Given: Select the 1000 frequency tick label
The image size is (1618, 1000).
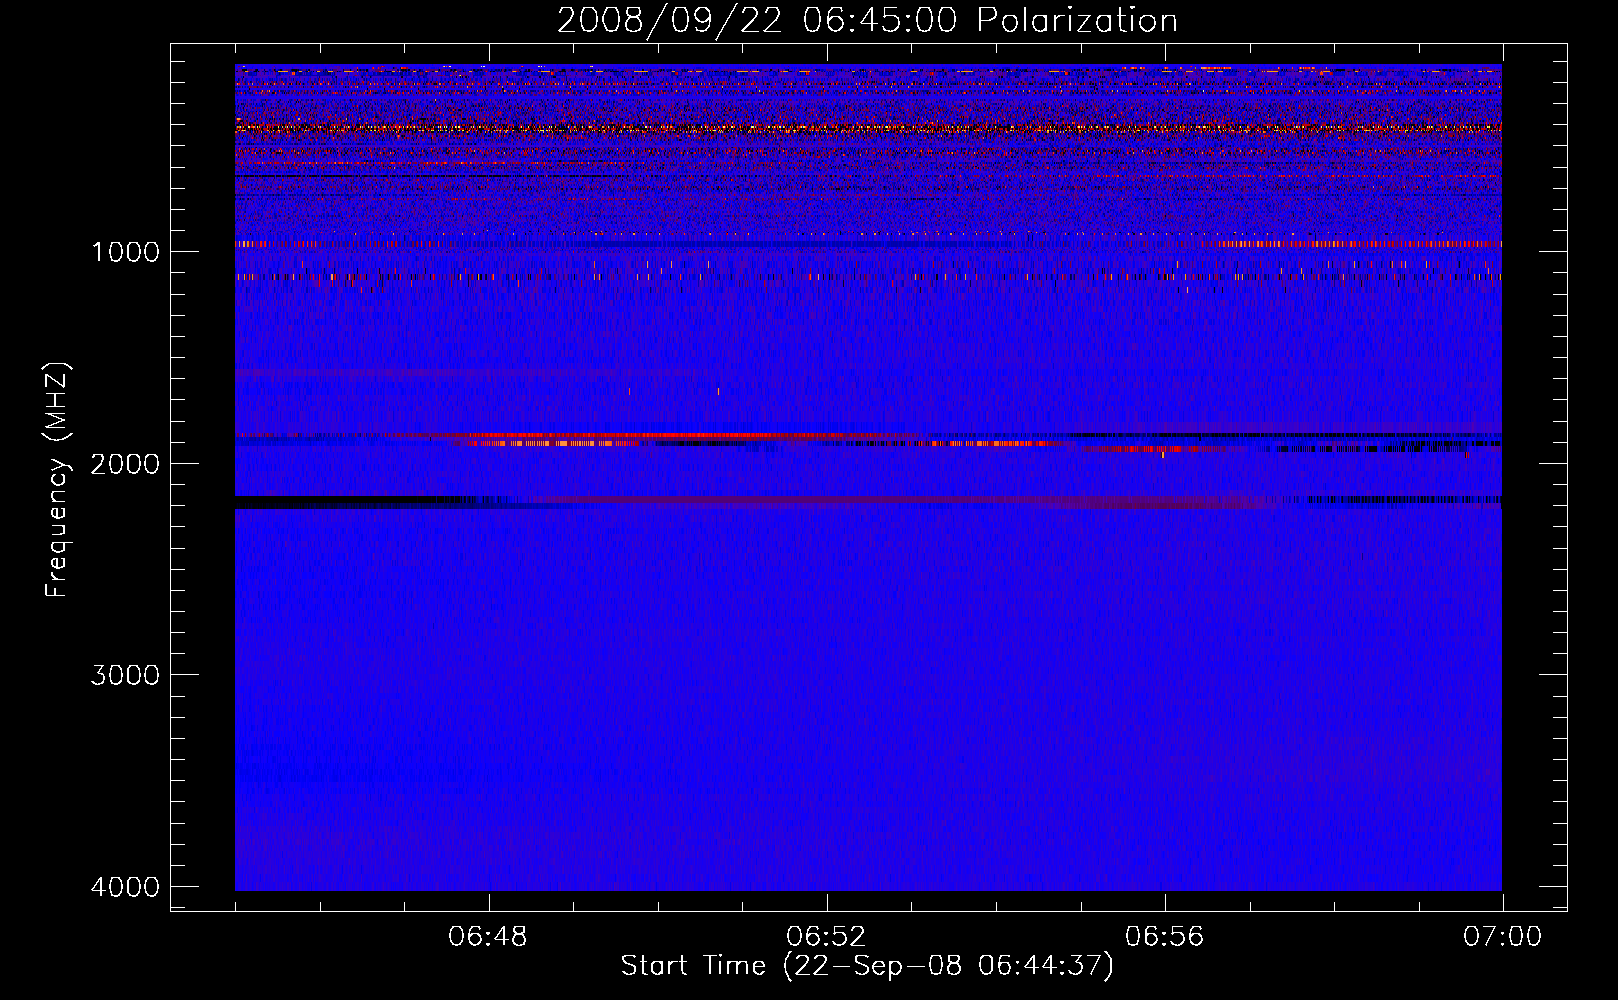Looking at the screenshot, I should pyautogui.click(x=125, y=252).
